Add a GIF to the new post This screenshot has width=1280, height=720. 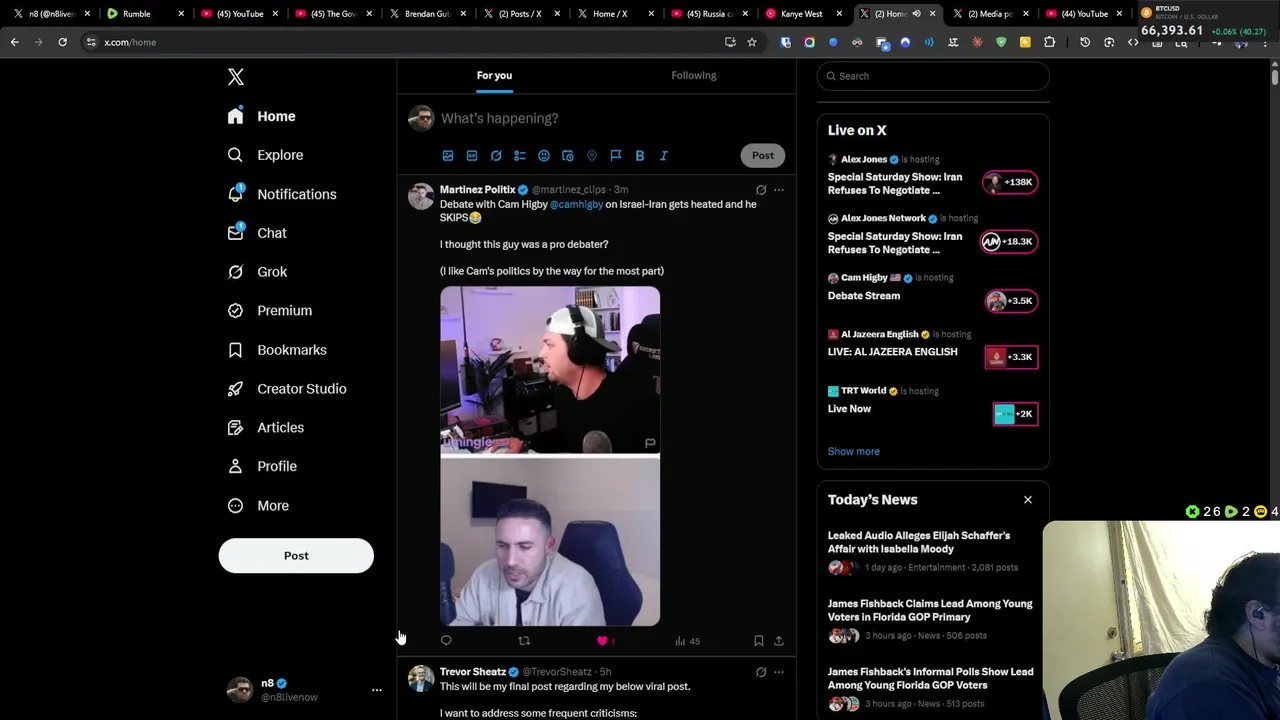click(472, 156)
